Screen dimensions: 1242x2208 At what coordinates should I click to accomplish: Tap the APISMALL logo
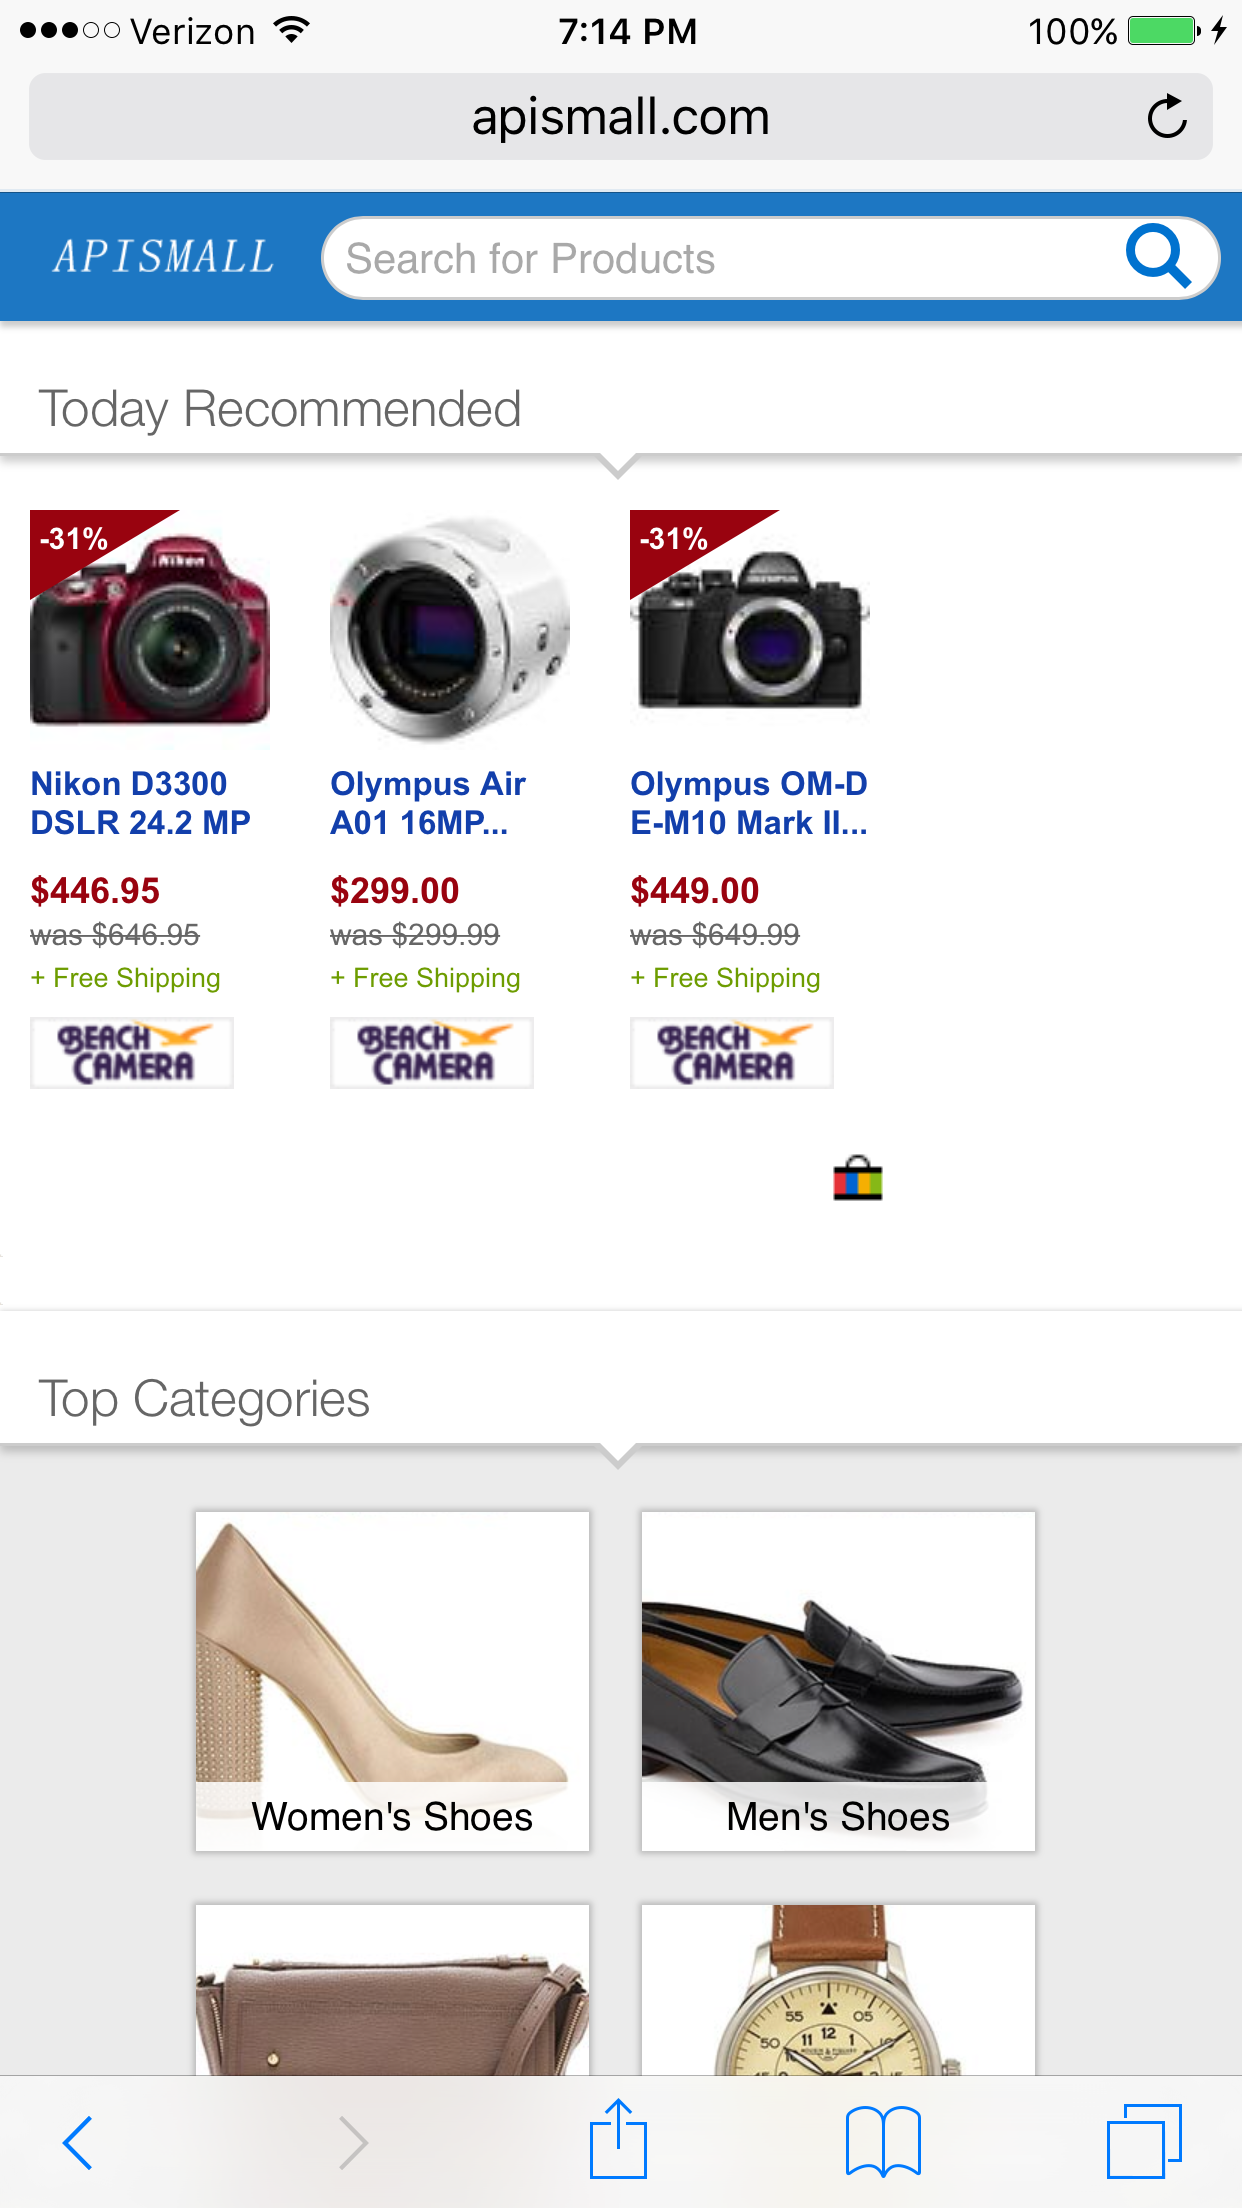(163, 257)
